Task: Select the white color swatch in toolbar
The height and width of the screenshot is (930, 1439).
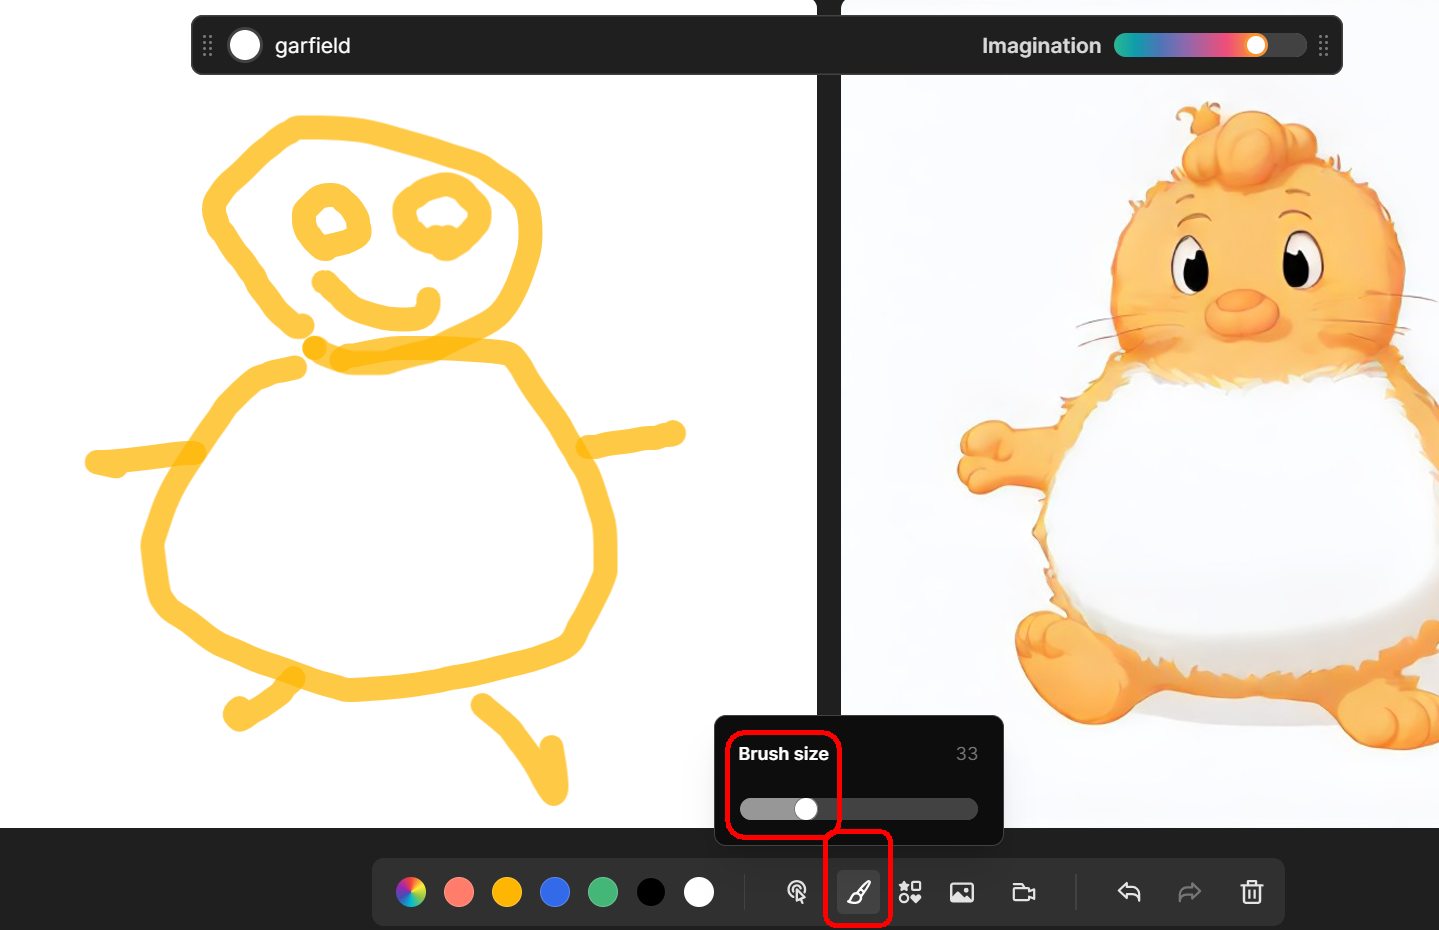Action: tap(699, 892)
